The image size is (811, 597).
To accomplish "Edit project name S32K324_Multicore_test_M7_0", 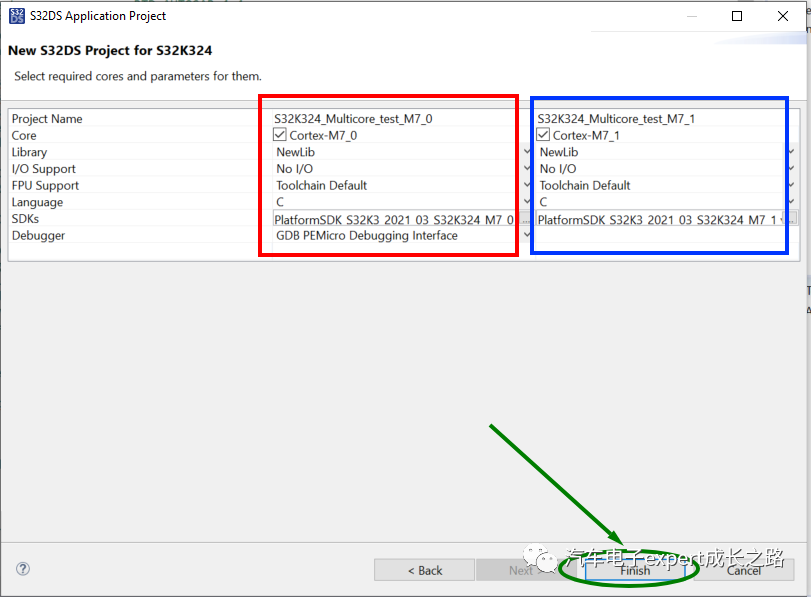I will [x=353, y=118].
